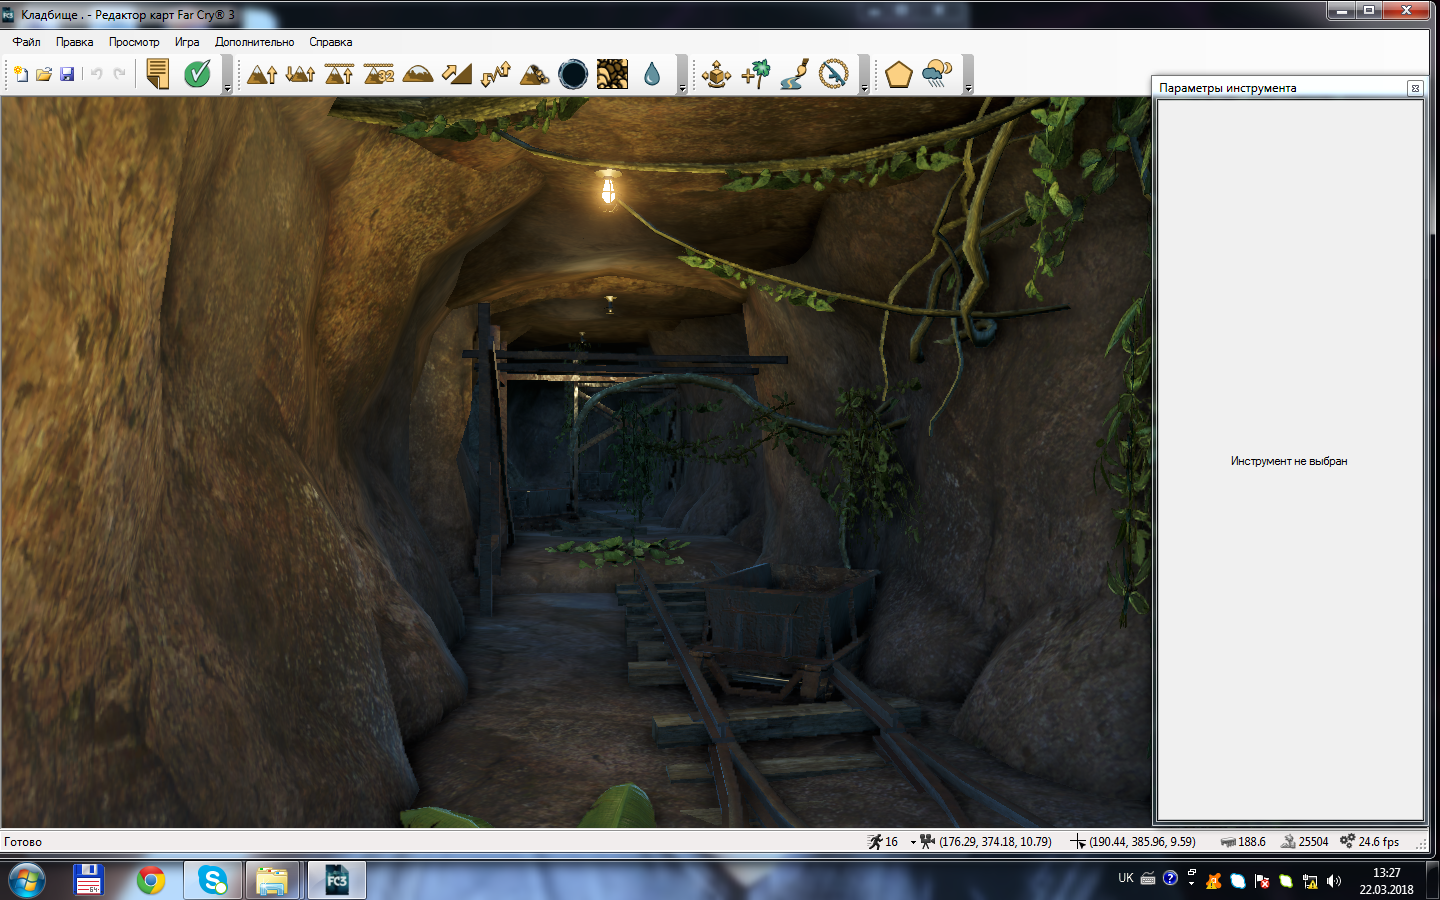
Task: Select the Water level droplet tool
Action: click(x=652, y=74)
